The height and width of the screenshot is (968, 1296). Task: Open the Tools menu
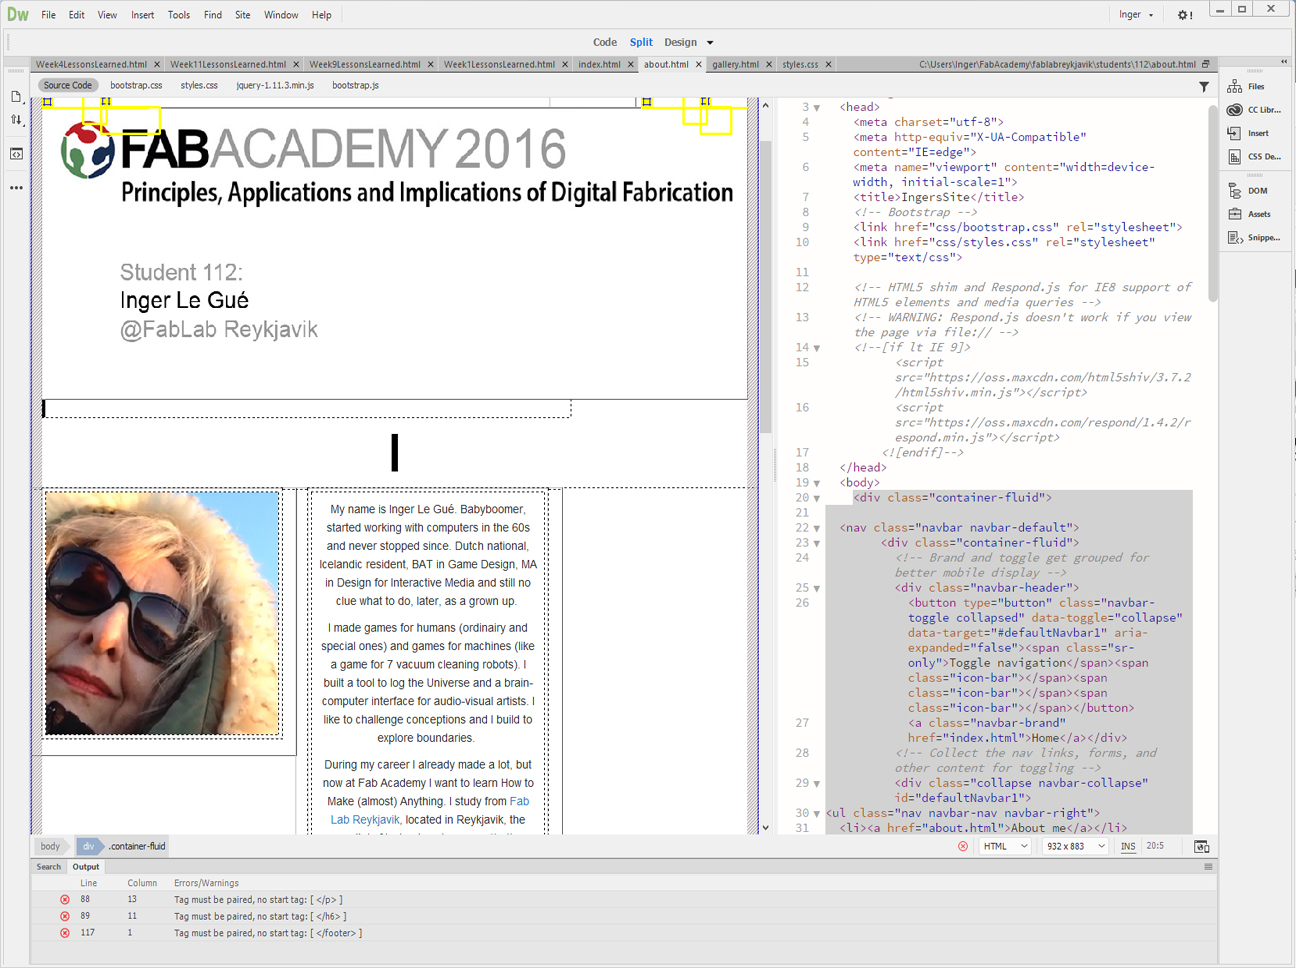[x=179, y=15]
